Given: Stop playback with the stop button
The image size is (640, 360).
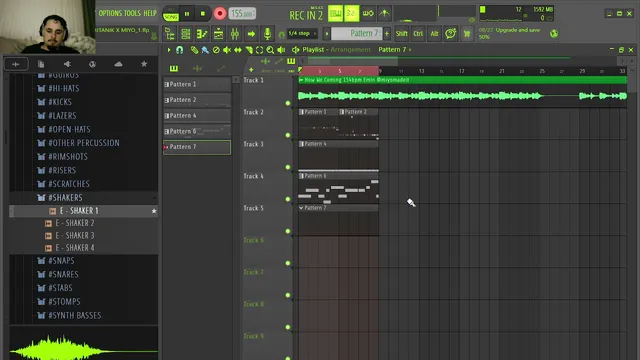Looking at the screenshot, I should click(x=203, y=14).
